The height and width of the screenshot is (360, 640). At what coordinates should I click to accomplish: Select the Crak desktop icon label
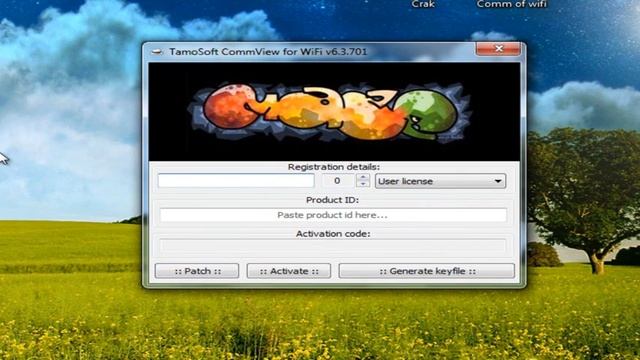(x=423, y=4)
